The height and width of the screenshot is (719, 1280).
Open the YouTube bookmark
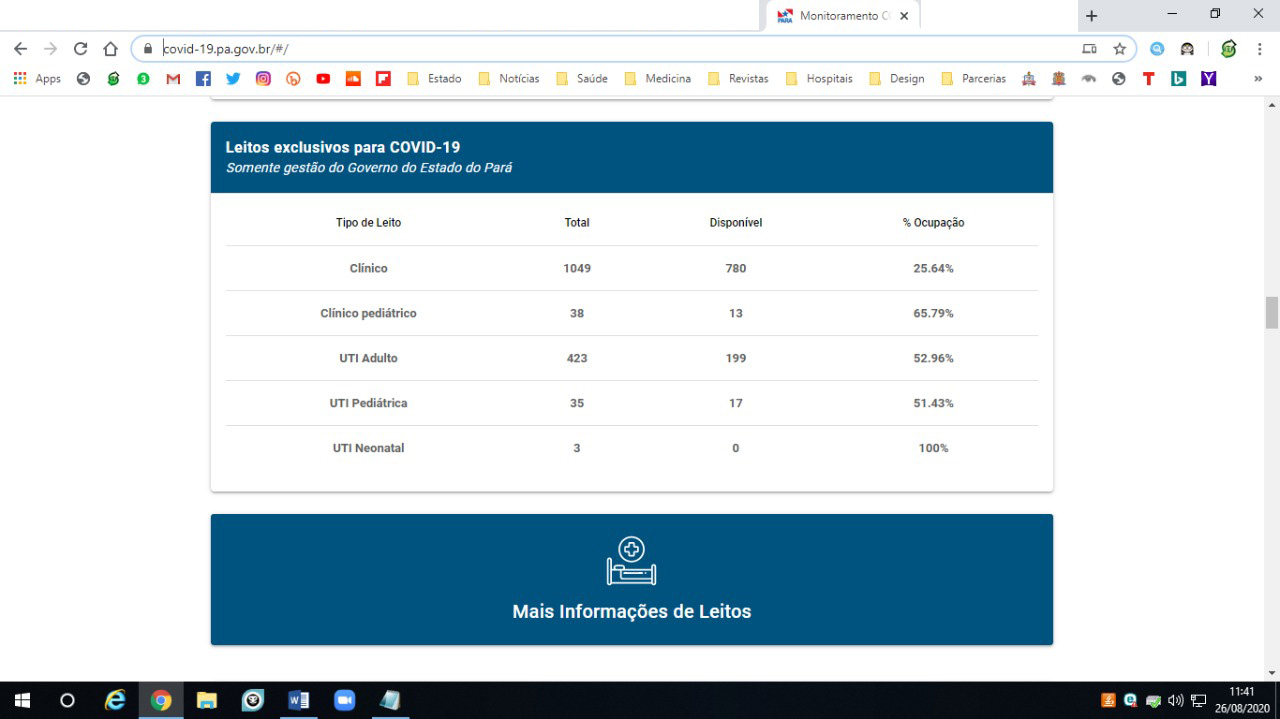coord(323,79)
